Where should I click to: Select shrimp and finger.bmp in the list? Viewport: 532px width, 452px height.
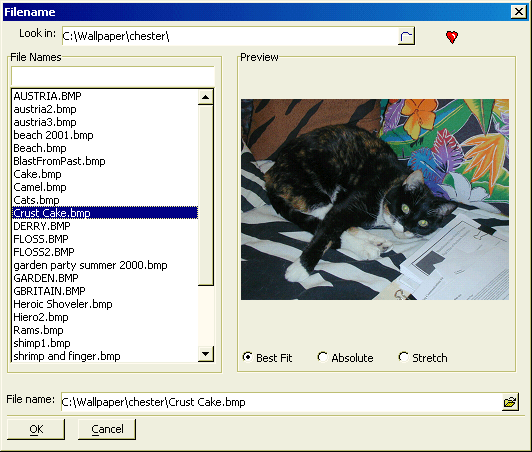(x=105, y=356)
